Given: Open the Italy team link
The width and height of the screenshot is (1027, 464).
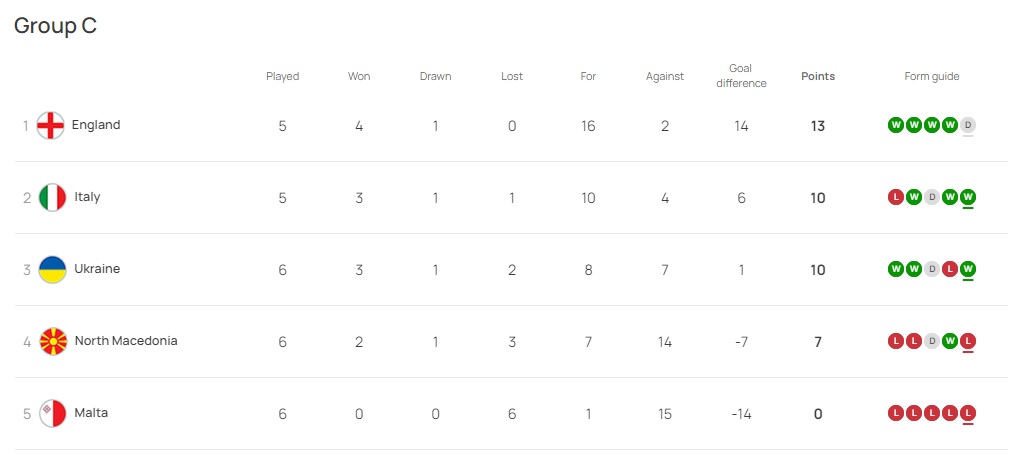Looking at the screenshot, I should click(x=87, y=197).
